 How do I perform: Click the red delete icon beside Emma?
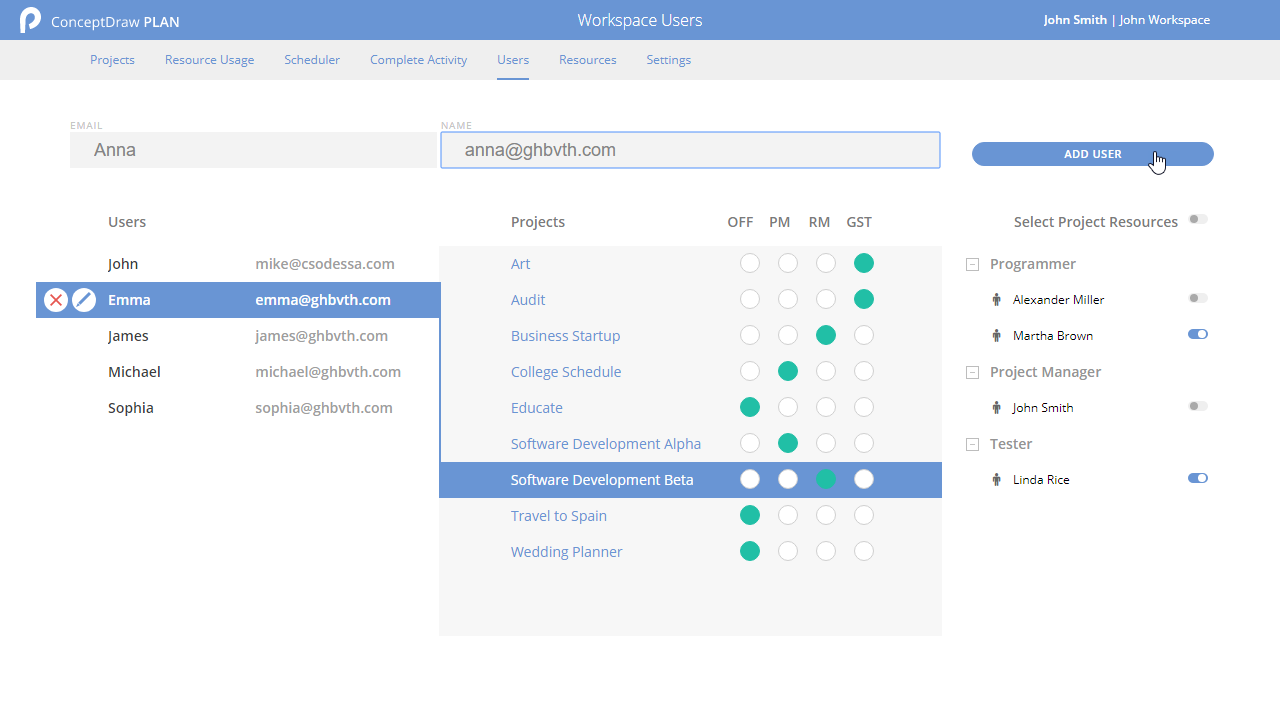56,300
